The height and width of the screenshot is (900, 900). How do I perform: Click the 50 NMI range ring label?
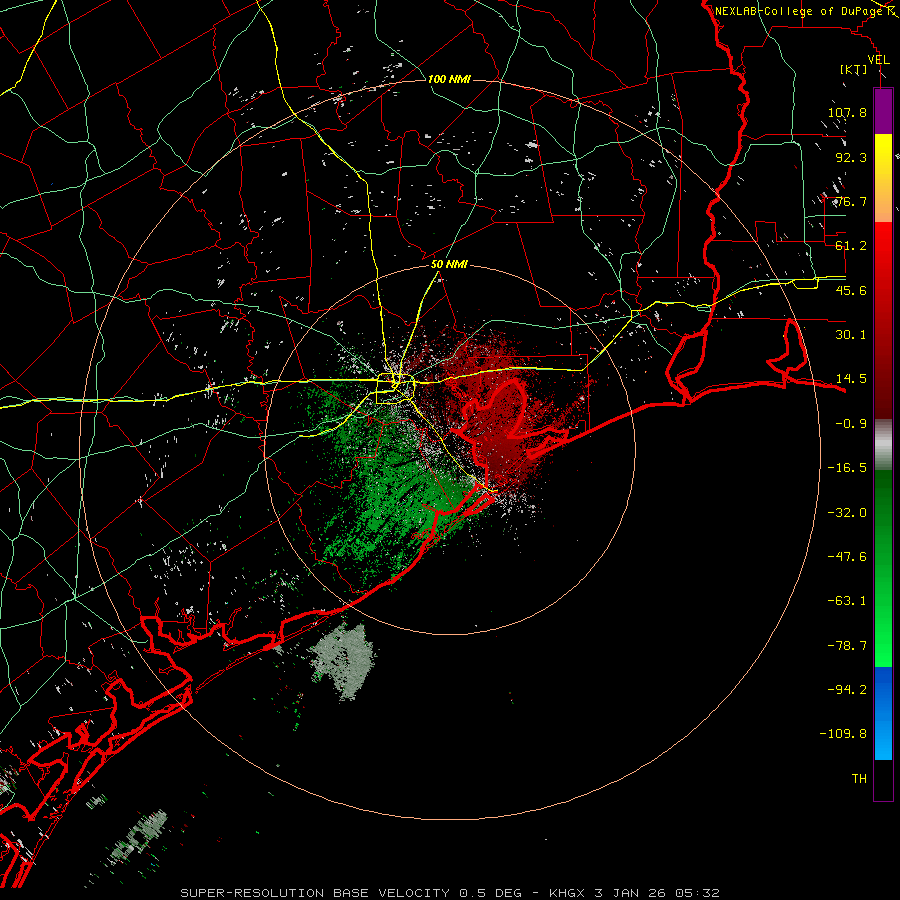click(x=449, y=265)
